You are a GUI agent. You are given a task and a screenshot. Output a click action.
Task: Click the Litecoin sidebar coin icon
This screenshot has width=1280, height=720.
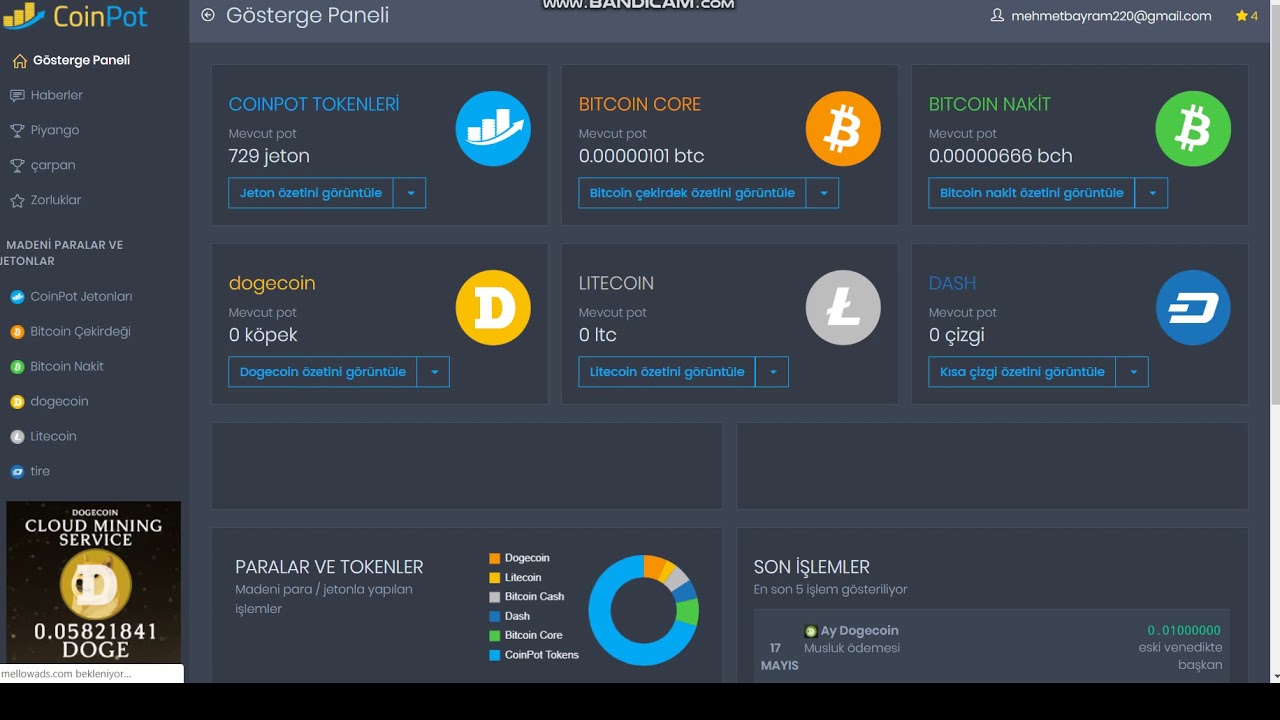pos(17,437)
